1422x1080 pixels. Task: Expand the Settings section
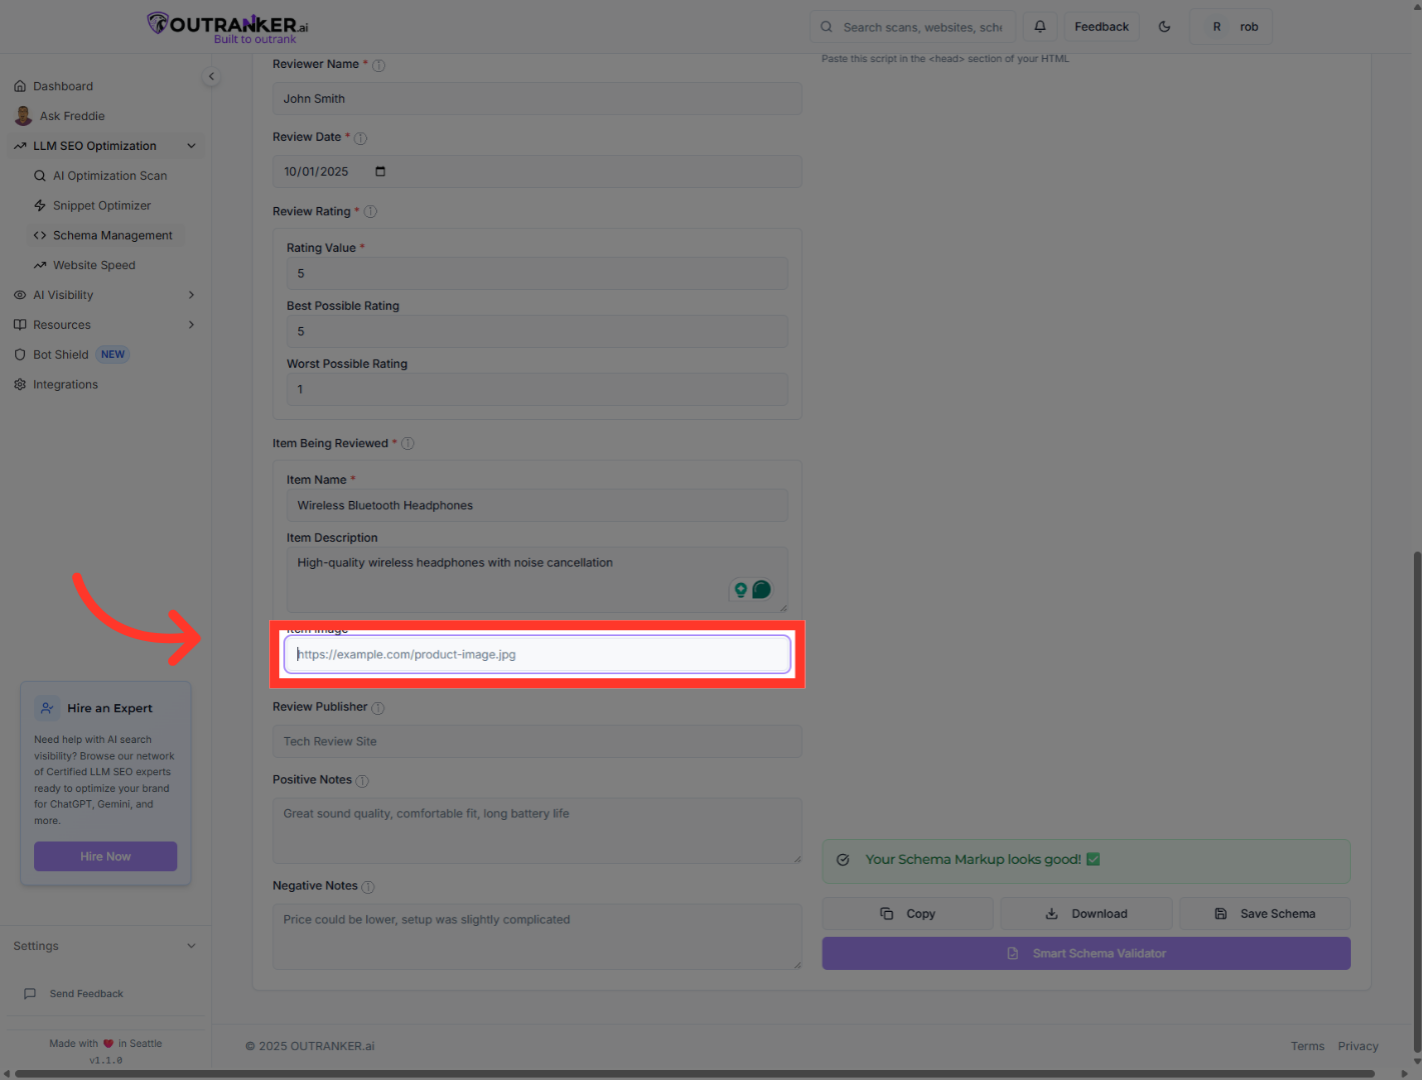coord(104,946)
